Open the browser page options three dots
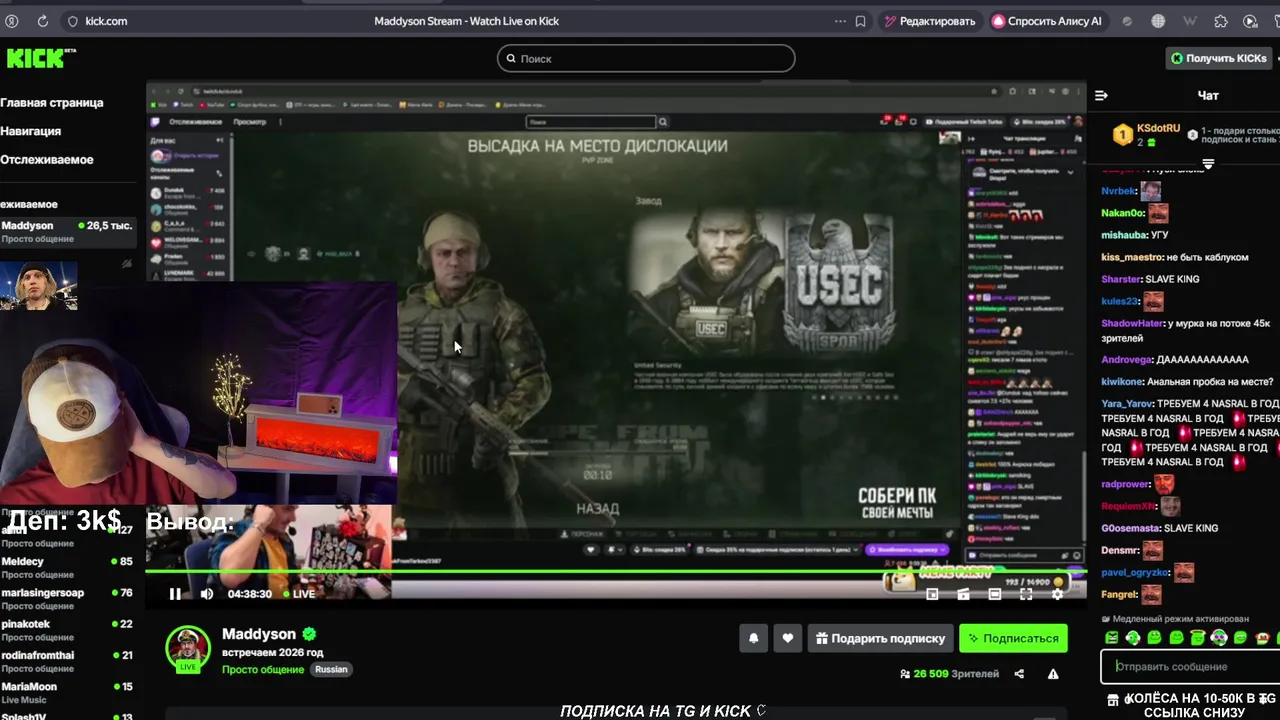1280x720 pixels. tap(840, 21)
